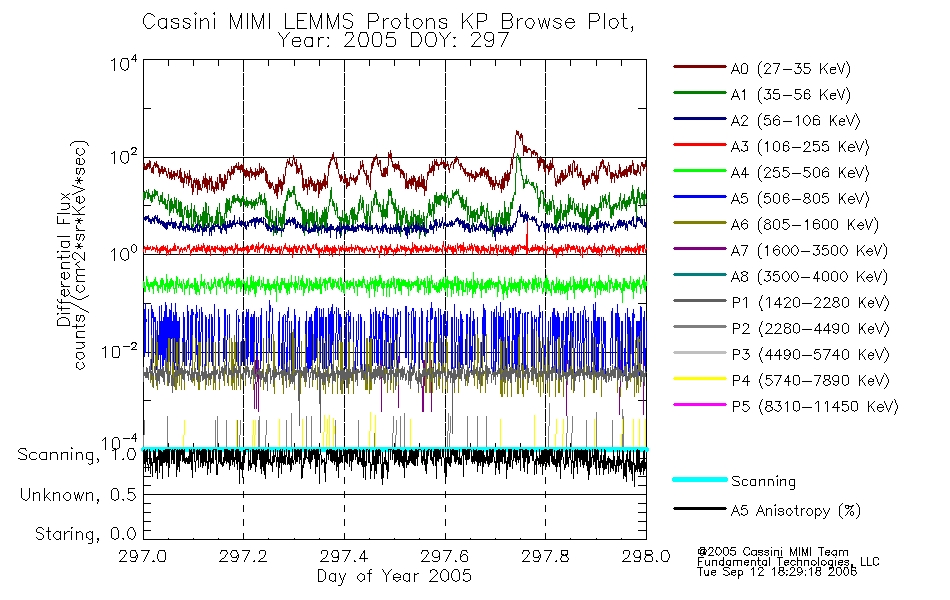Click the A1 (35-56 KeV) legend label
The image size is (950, 600).
(x=790, y=95)
